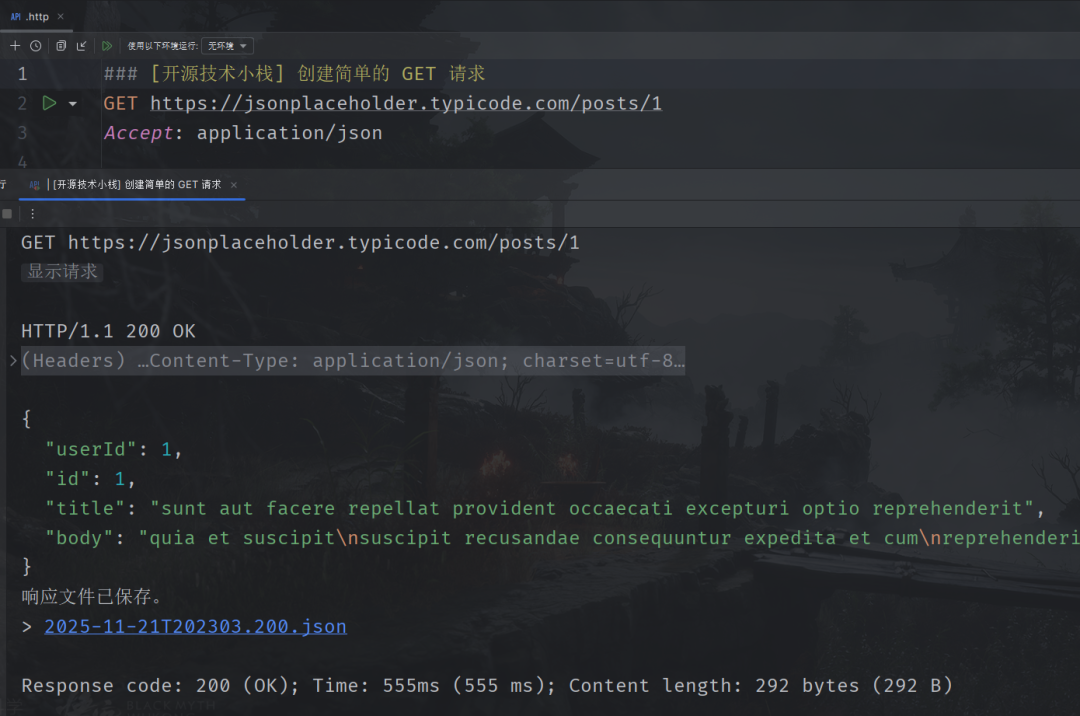
Task: Click the Response code summary line
Action: tap(487, 686)
